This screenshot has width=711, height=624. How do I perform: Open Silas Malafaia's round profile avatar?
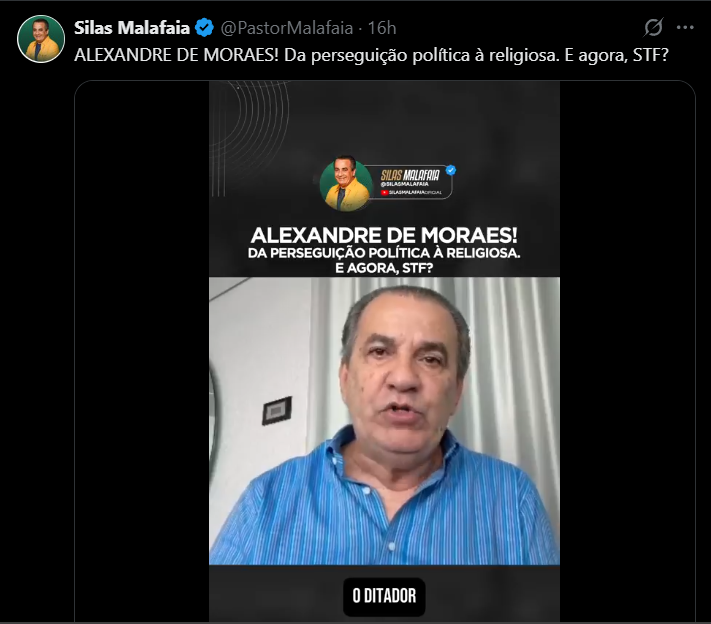click(41, 39)
